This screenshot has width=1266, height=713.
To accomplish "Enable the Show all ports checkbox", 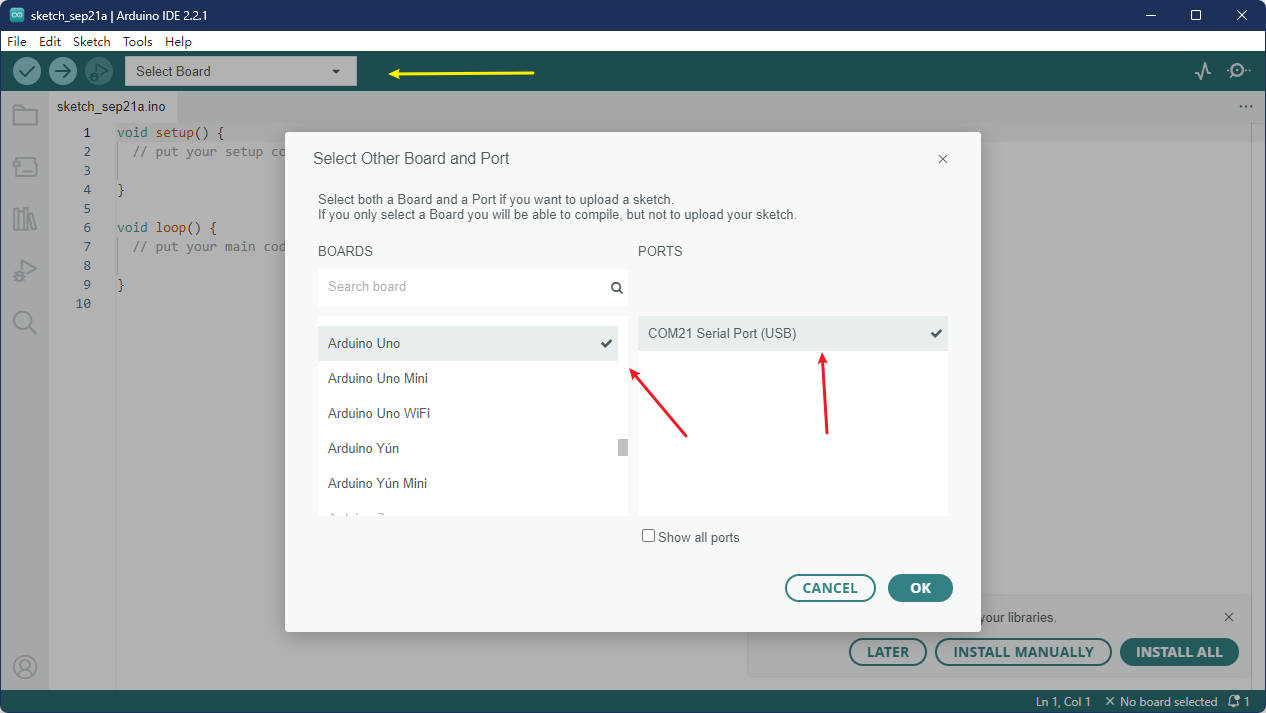I will point(648,536).
